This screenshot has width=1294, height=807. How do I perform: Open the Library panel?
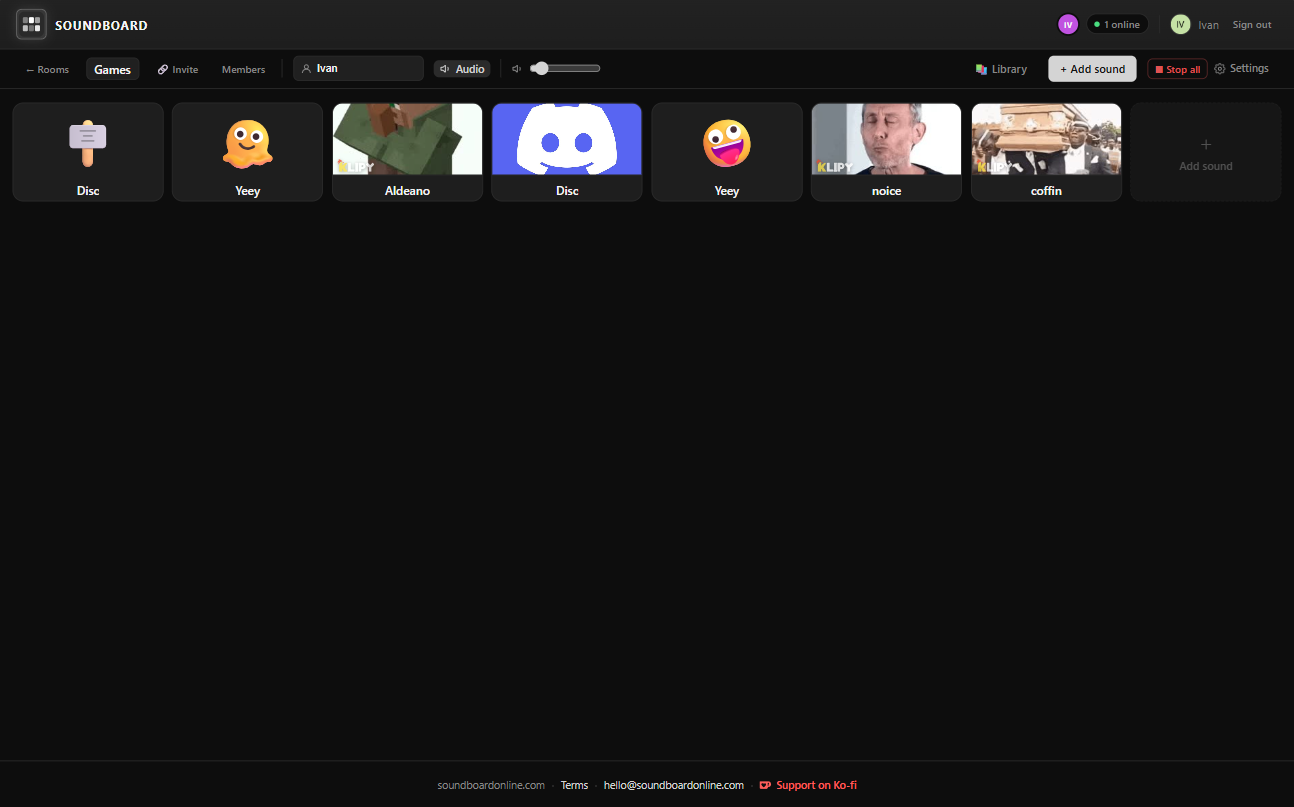coord(1000,68)
